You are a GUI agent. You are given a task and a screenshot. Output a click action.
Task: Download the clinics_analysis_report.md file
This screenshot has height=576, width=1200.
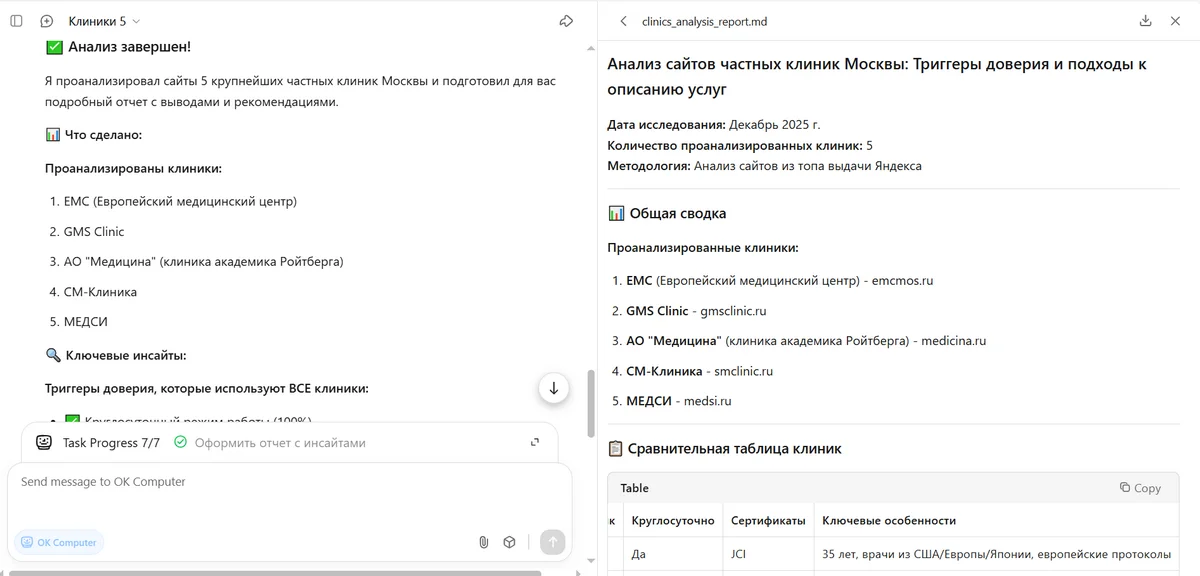point(1146,21)
